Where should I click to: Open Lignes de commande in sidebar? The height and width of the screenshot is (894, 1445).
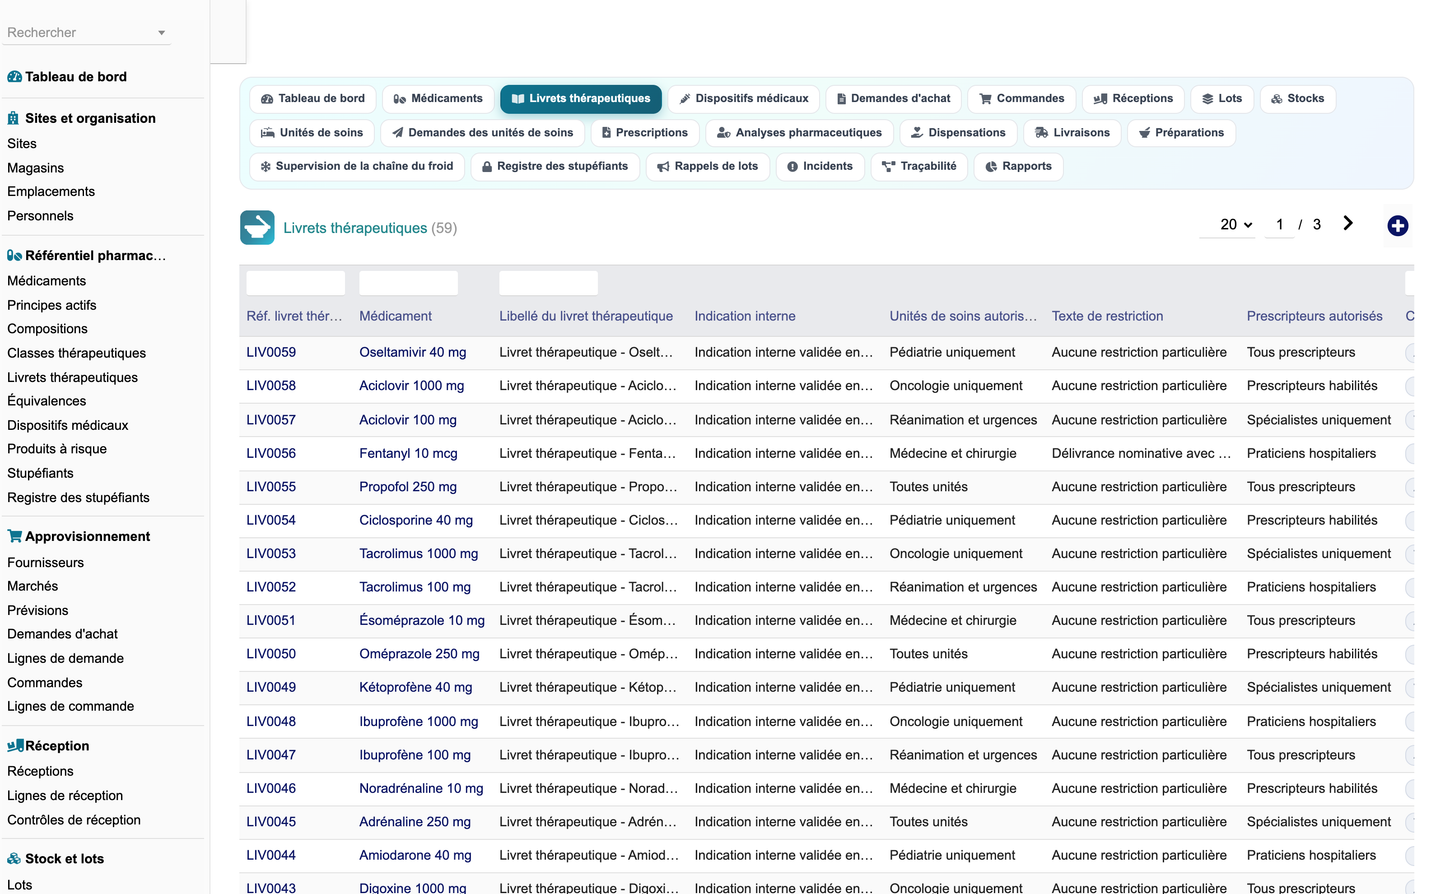pos(70,706)
